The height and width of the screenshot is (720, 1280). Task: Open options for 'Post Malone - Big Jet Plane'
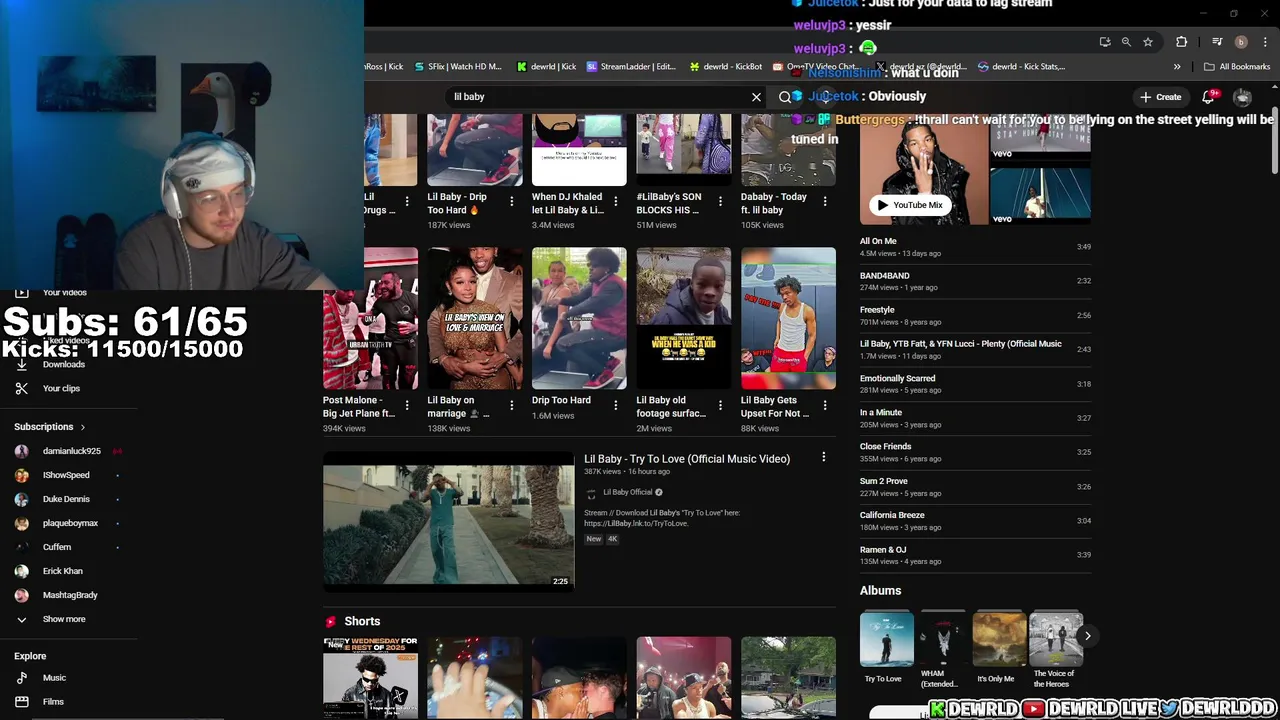[x=407, y=405]
